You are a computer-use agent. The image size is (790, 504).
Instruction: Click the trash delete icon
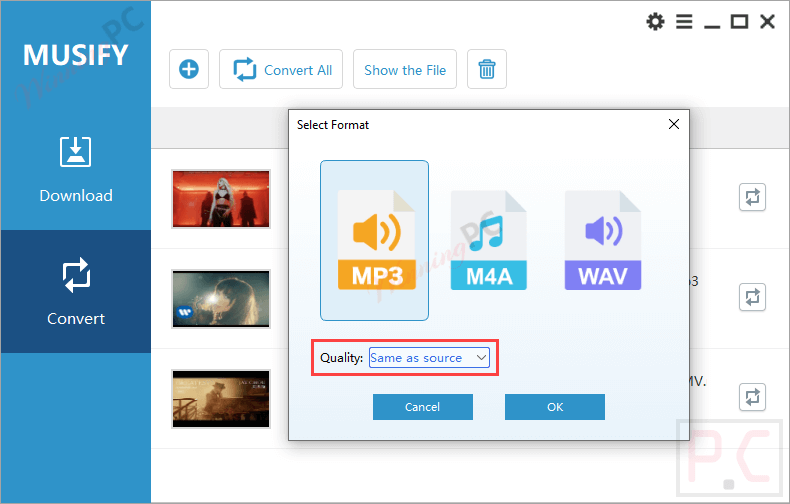coord(487,69)
